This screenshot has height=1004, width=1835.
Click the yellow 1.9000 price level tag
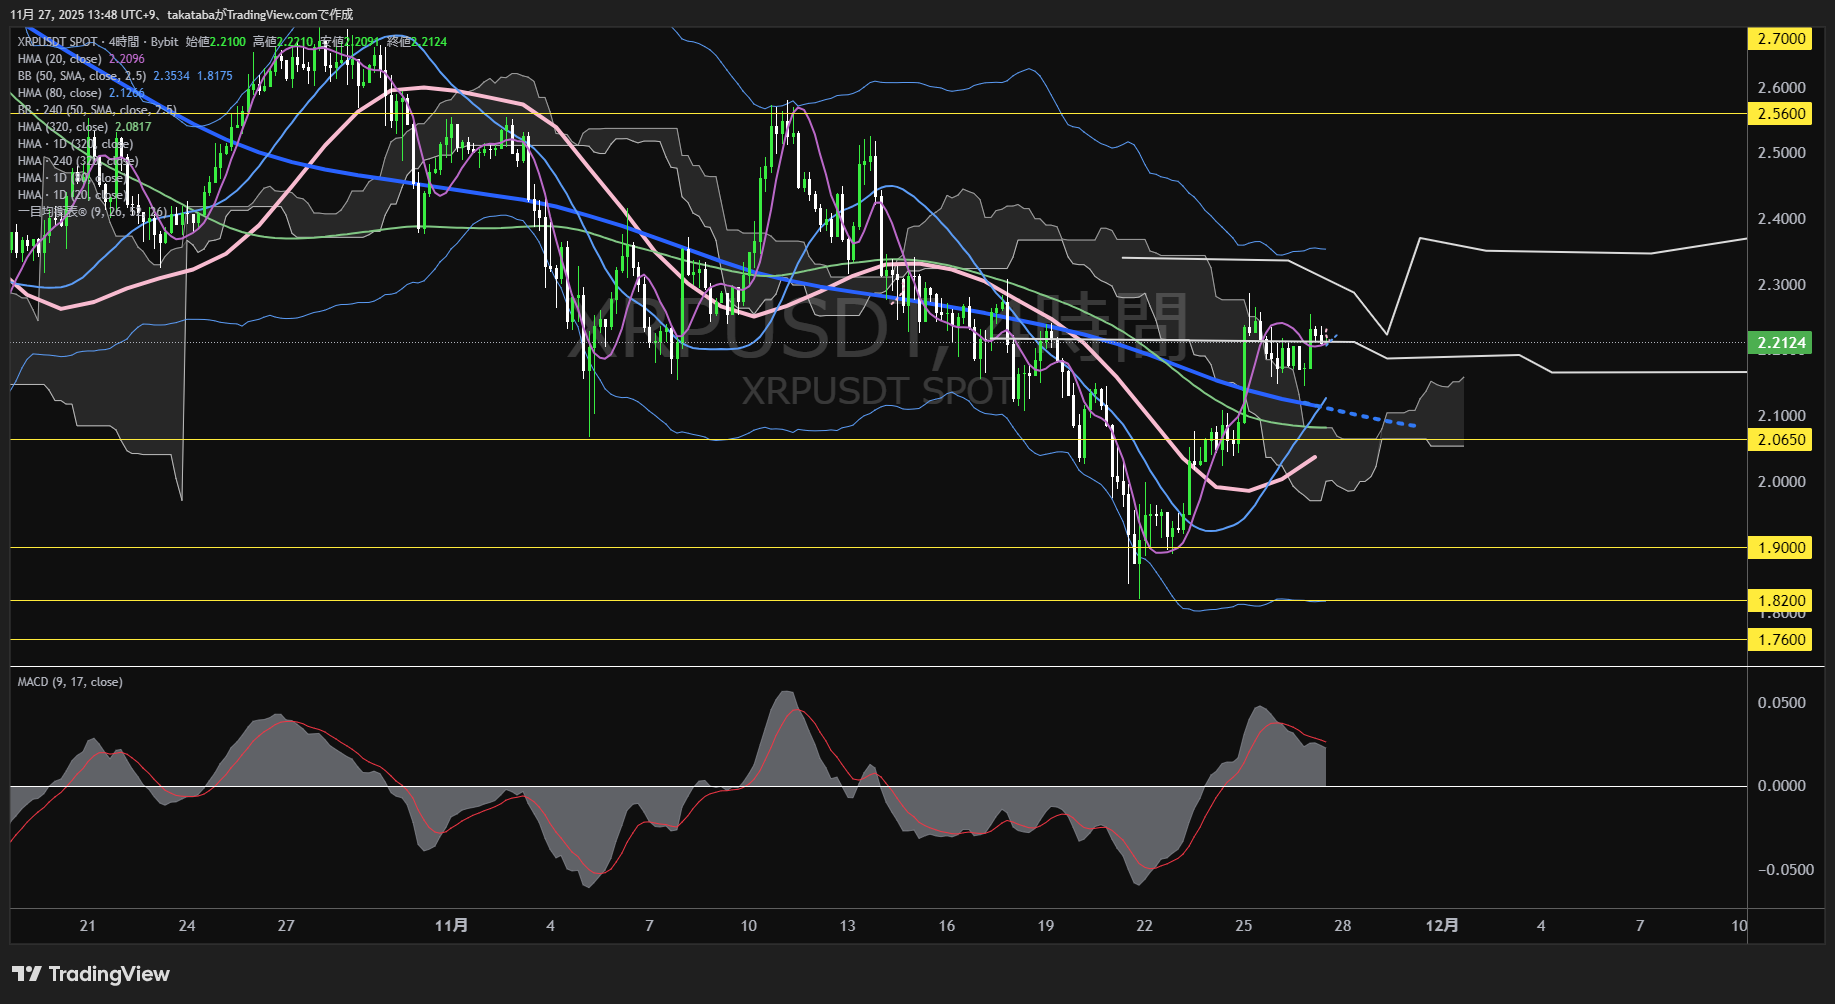[1781, 548]
